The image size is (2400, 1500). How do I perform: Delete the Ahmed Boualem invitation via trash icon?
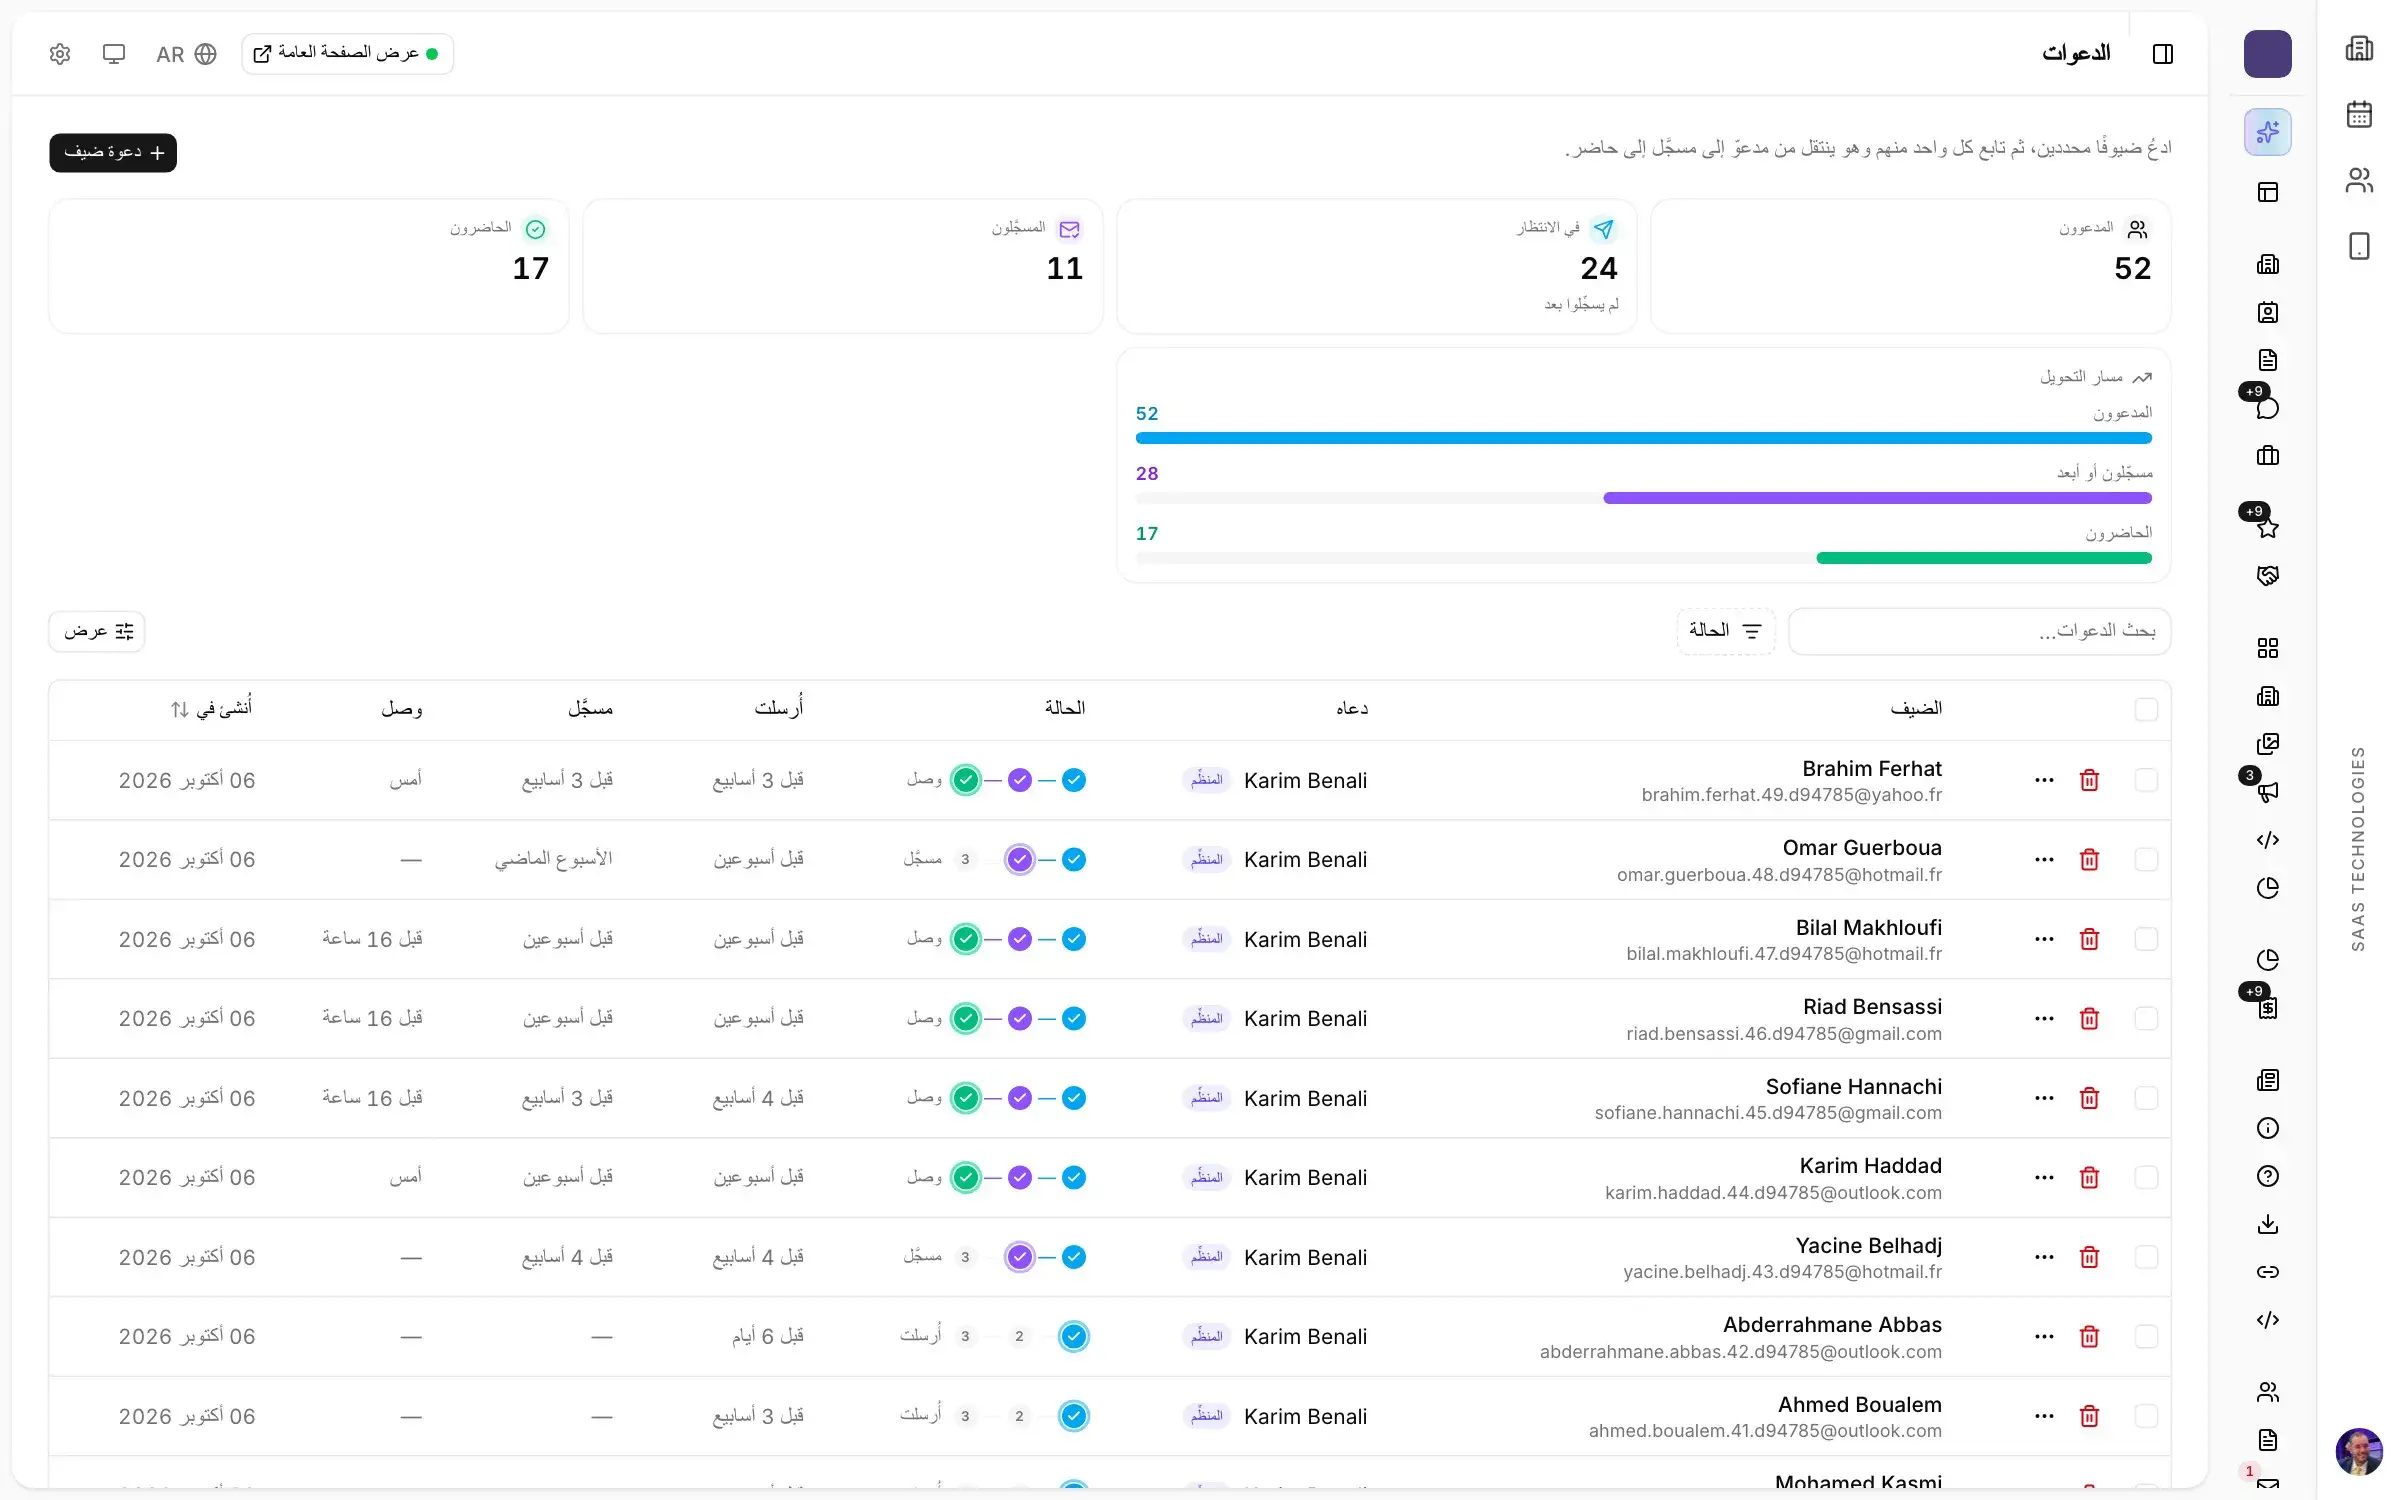(x=2089, y=1416)
